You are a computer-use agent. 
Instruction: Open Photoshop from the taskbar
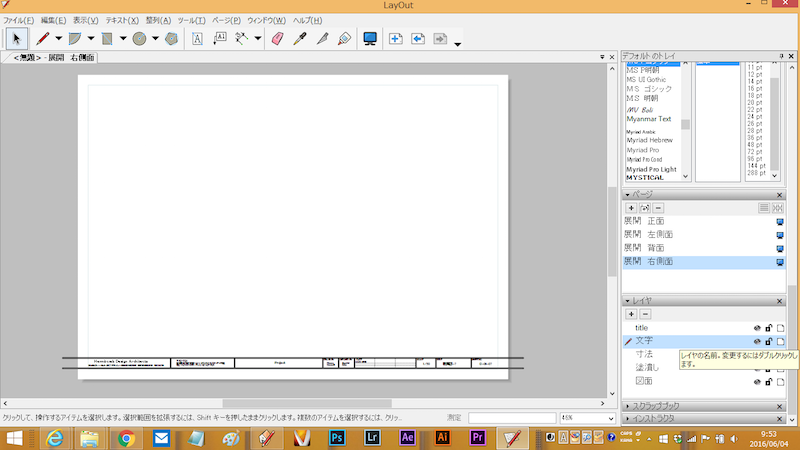coord(337,438)
